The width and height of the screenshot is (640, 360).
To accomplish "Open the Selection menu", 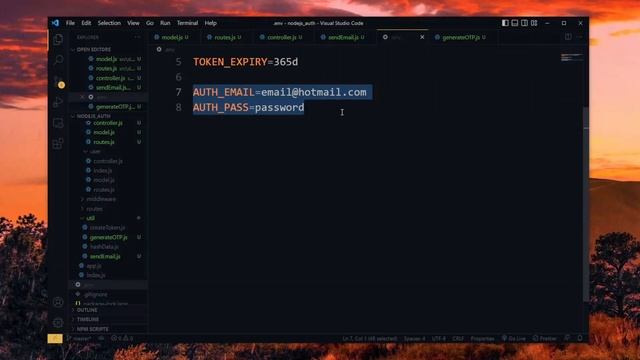I will coord(109,23).
